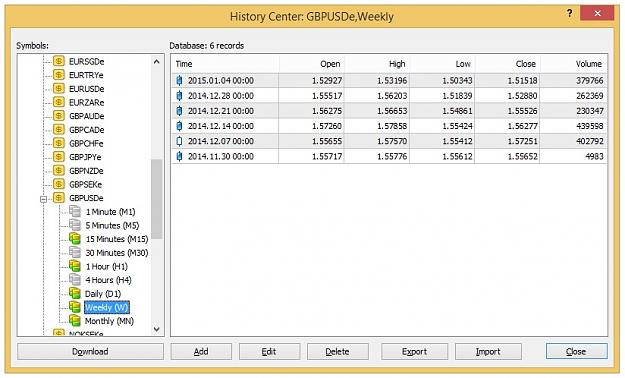This screenshot has width=625, height=378.
Task: Click the 1 Hour (H1) database icon
Action: [75, 266]
